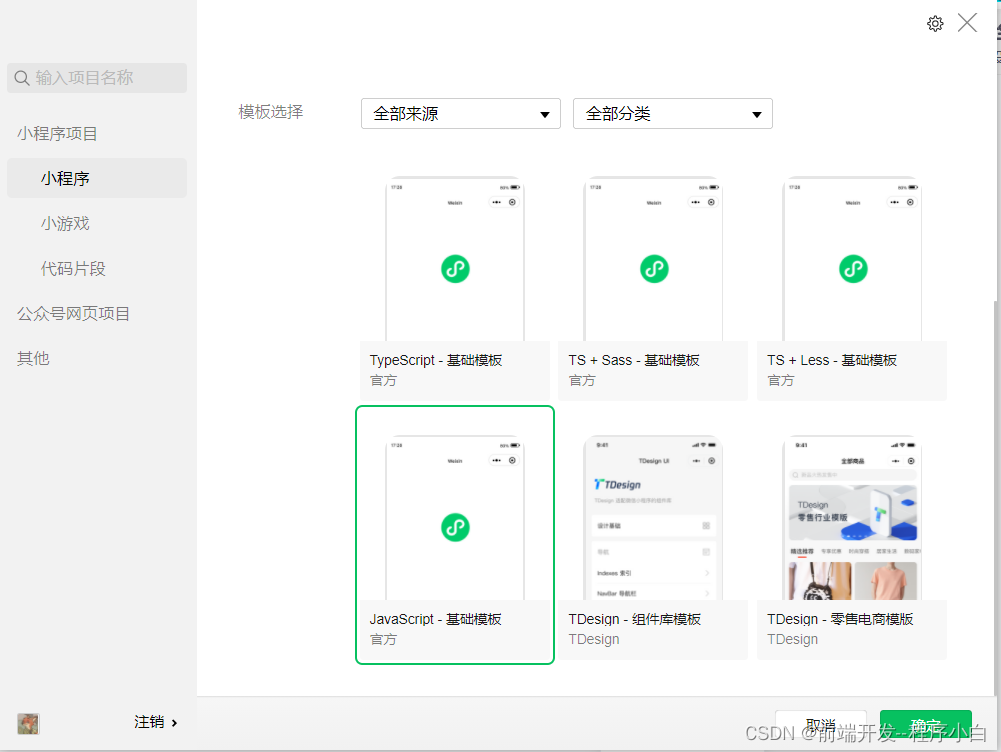Open the 全部来源 source dropdown
This screenshot has height=752, width=1001.
pyautogui.click(x=461, y=114)
